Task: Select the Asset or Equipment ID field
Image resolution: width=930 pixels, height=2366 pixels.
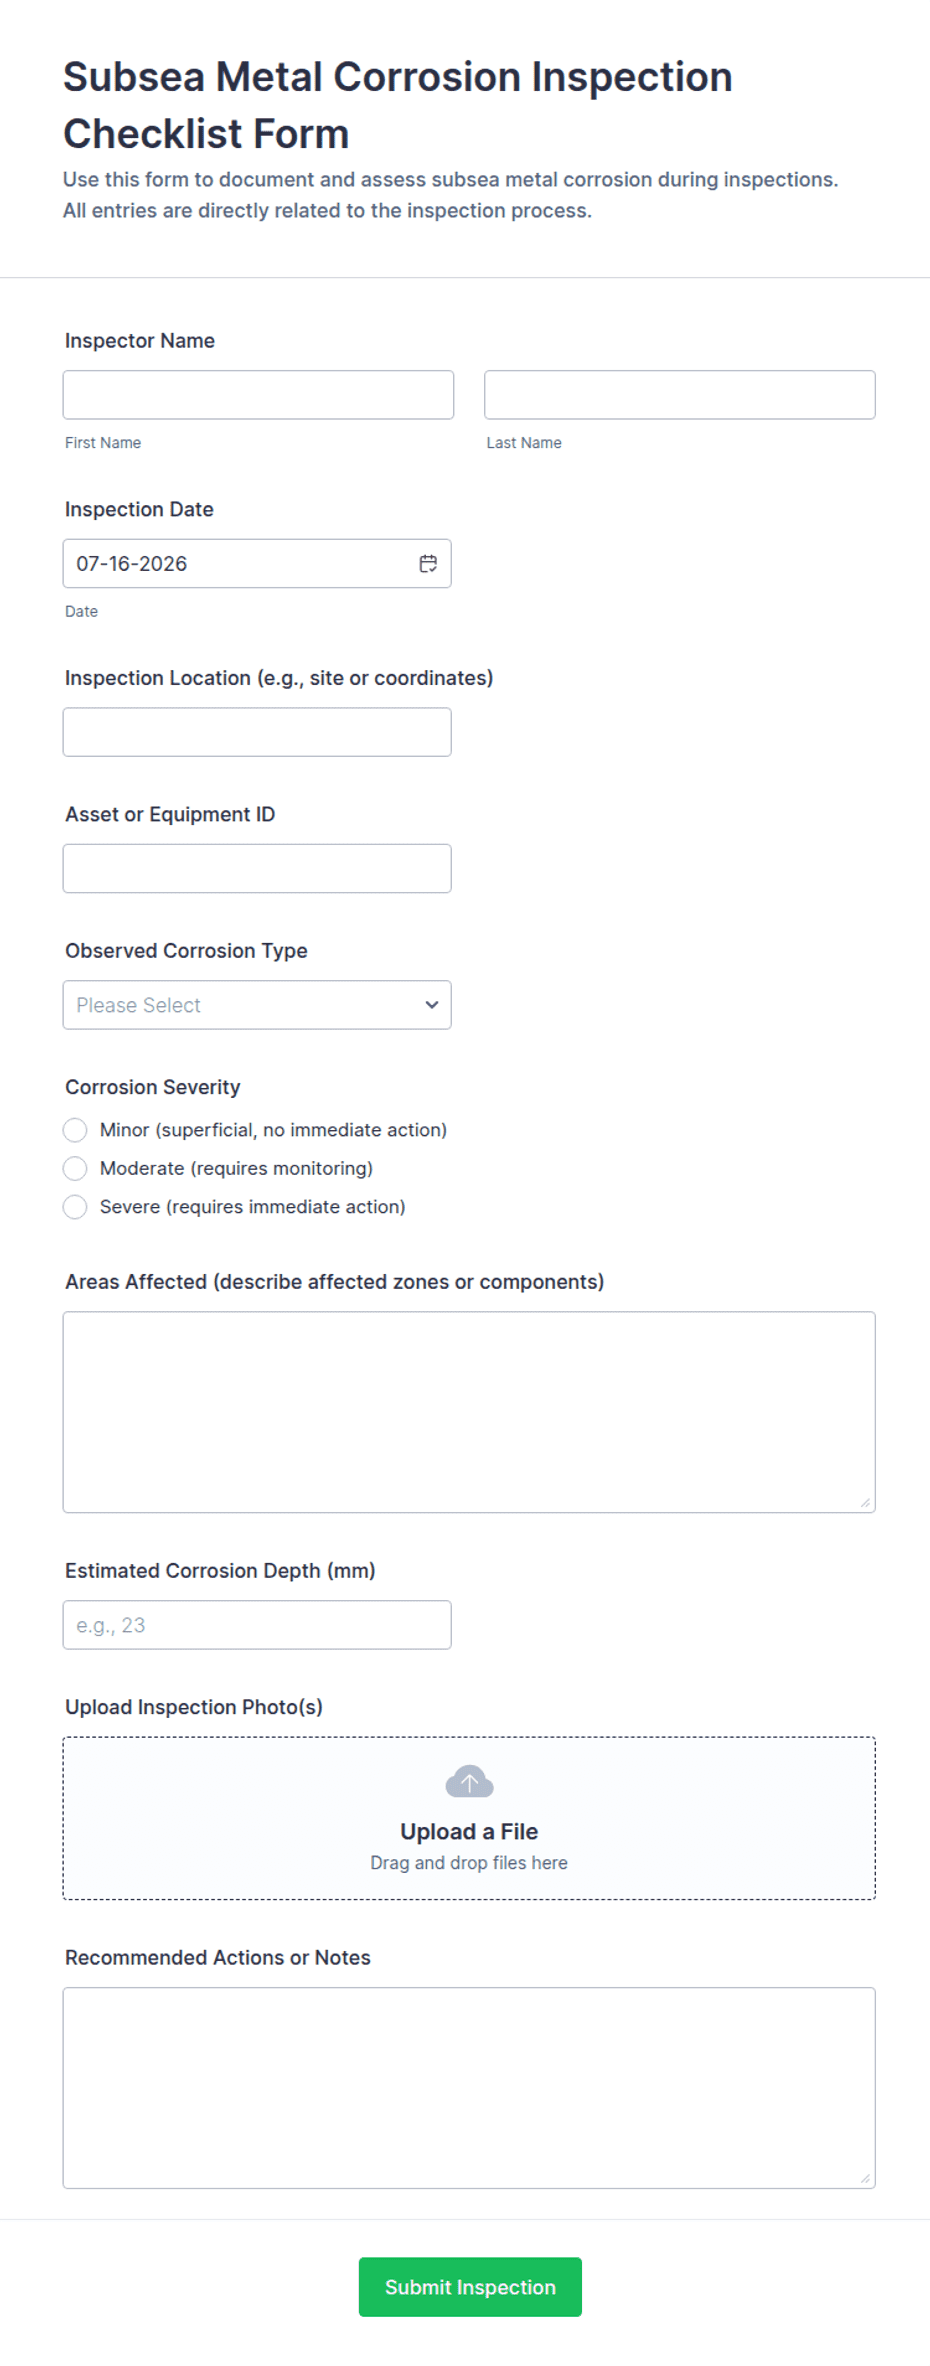Action: click(257, 868)
